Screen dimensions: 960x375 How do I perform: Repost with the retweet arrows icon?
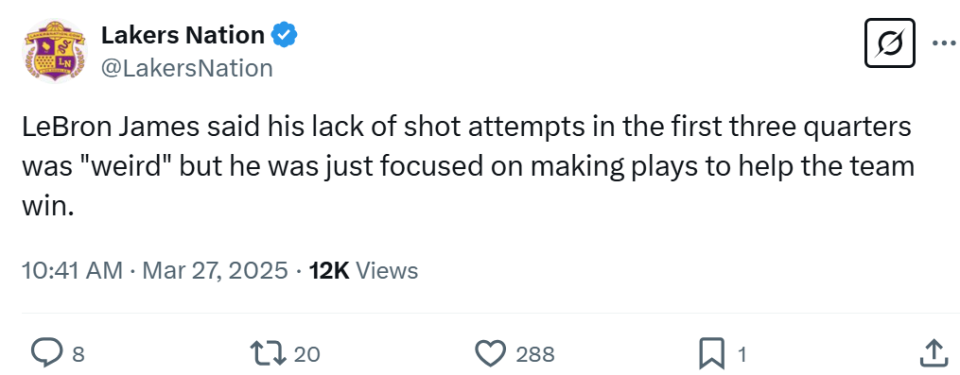pyautogui.click(x=267, y=354)
